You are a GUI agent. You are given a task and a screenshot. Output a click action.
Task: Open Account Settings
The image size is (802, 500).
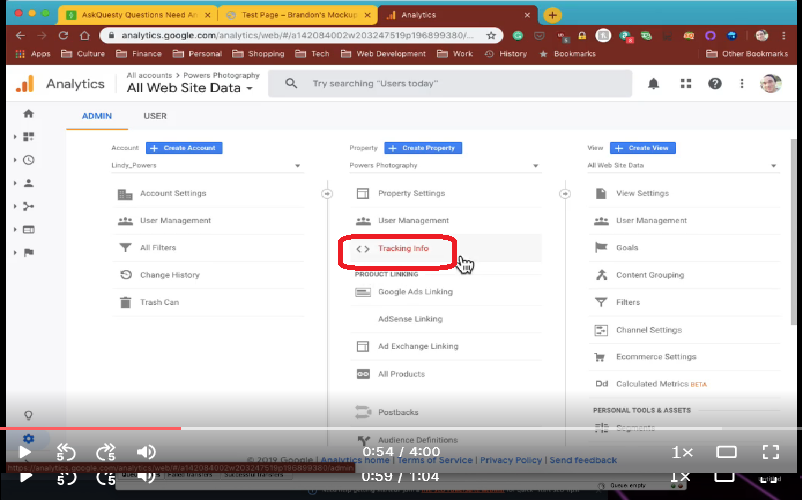pyautogui.click(x=173, y=193)
